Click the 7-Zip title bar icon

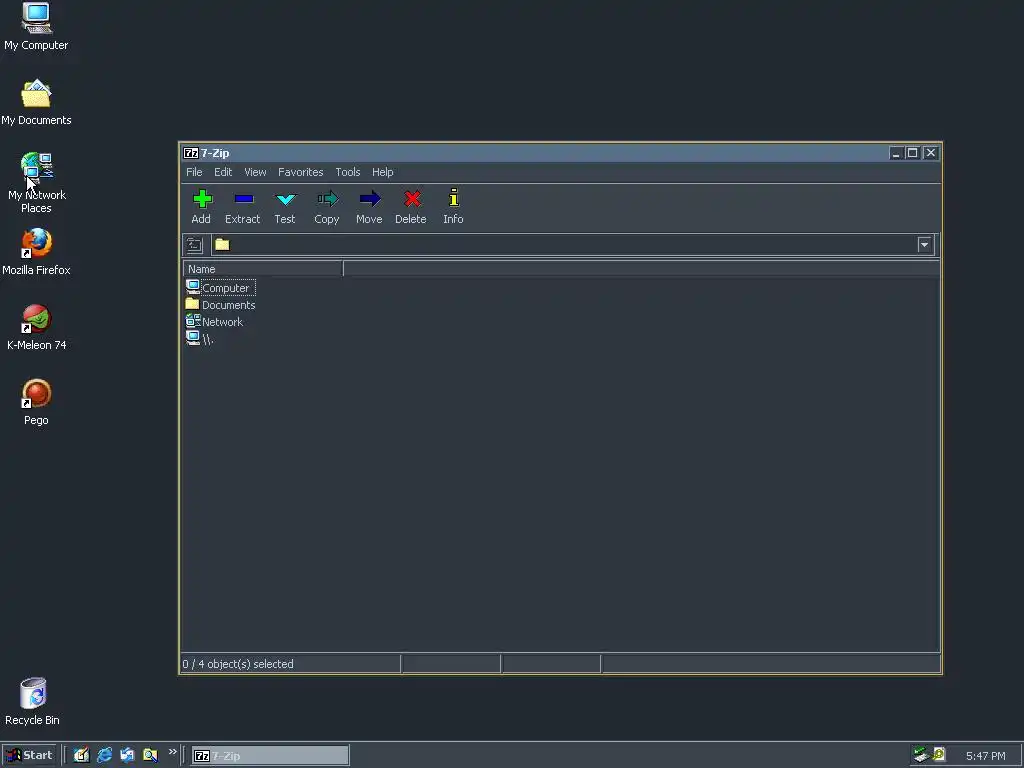[x=191, y=153]
